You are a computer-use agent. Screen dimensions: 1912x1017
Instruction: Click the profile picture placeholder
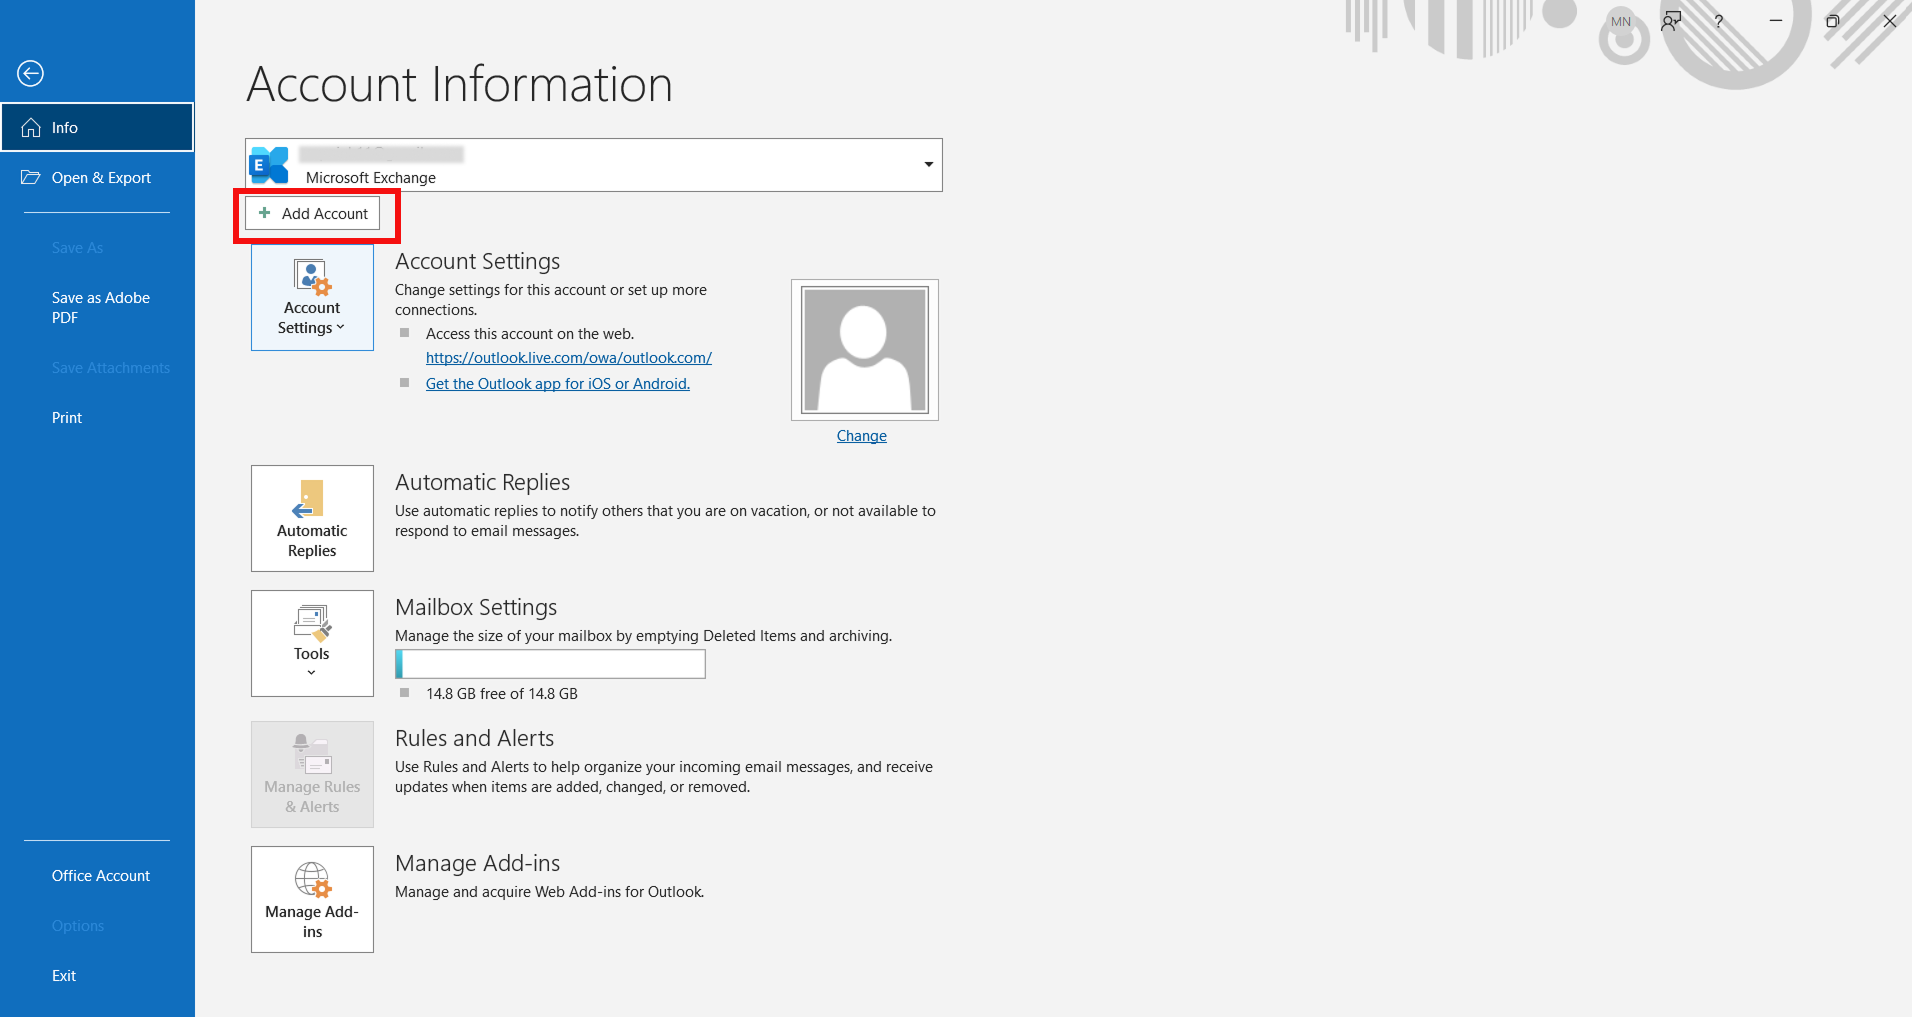coord(865,350)
